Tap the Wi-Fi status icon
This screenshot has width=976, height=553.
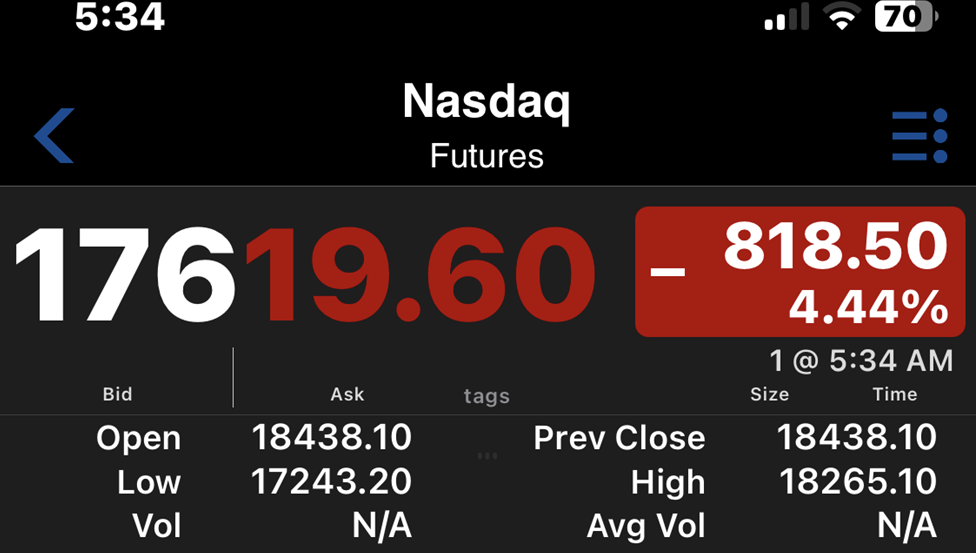tap(842, 16)
